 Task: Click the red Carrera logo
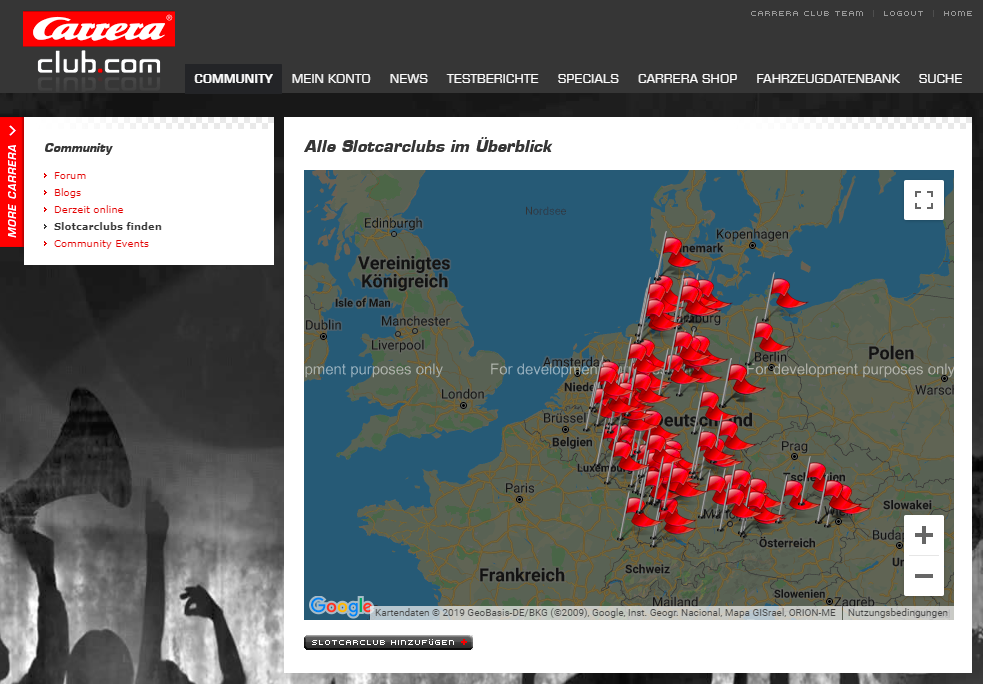coord(99,29)
